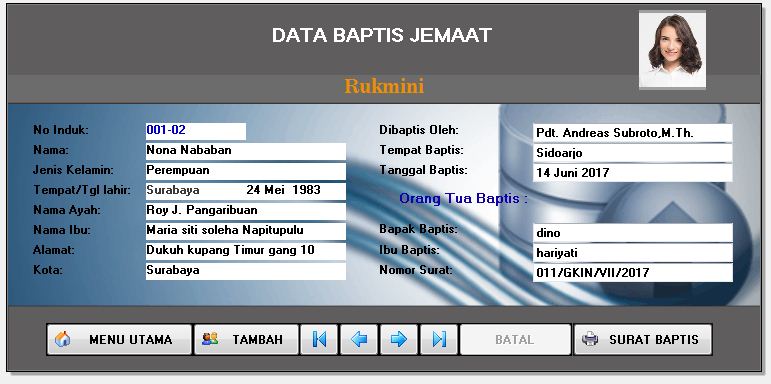
Task: Click the Nama Ibu field
Action: [x=246, y=231]
